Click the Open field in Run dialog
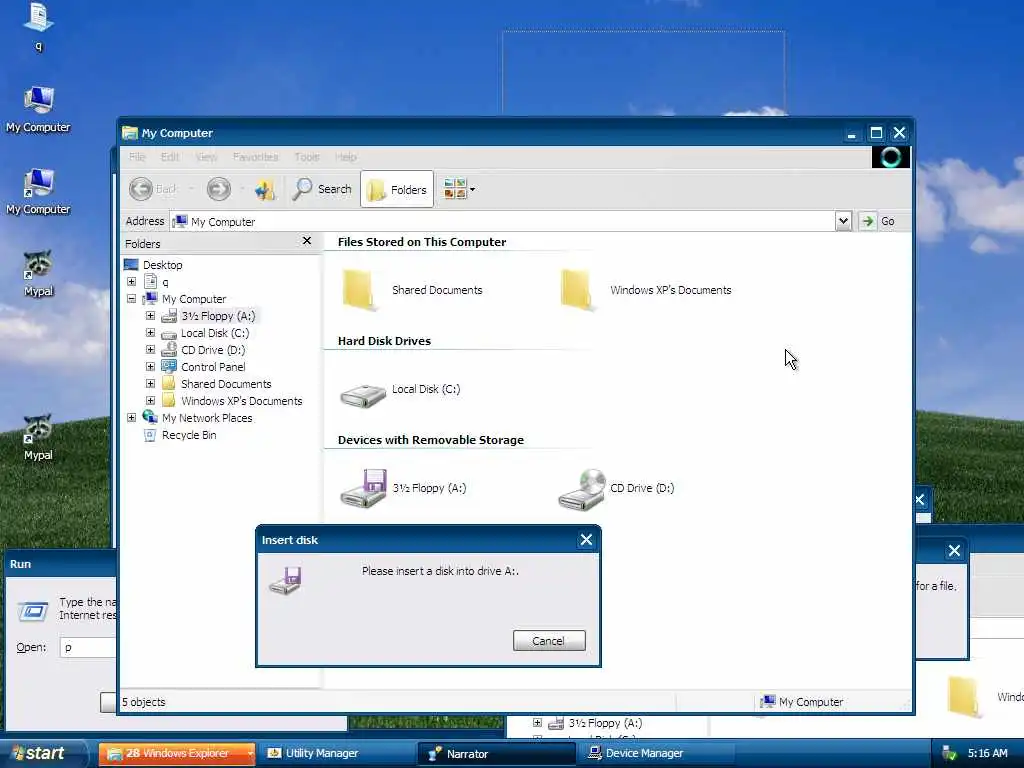The height and width of the screenshot is (768, 1024). coord(88,647)
